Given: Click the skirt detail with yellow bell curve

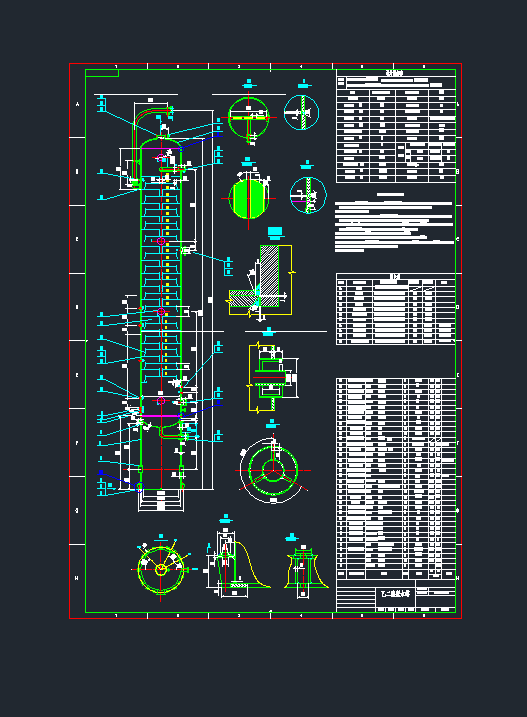Looking at the screenshot, I should pos(238,565).
